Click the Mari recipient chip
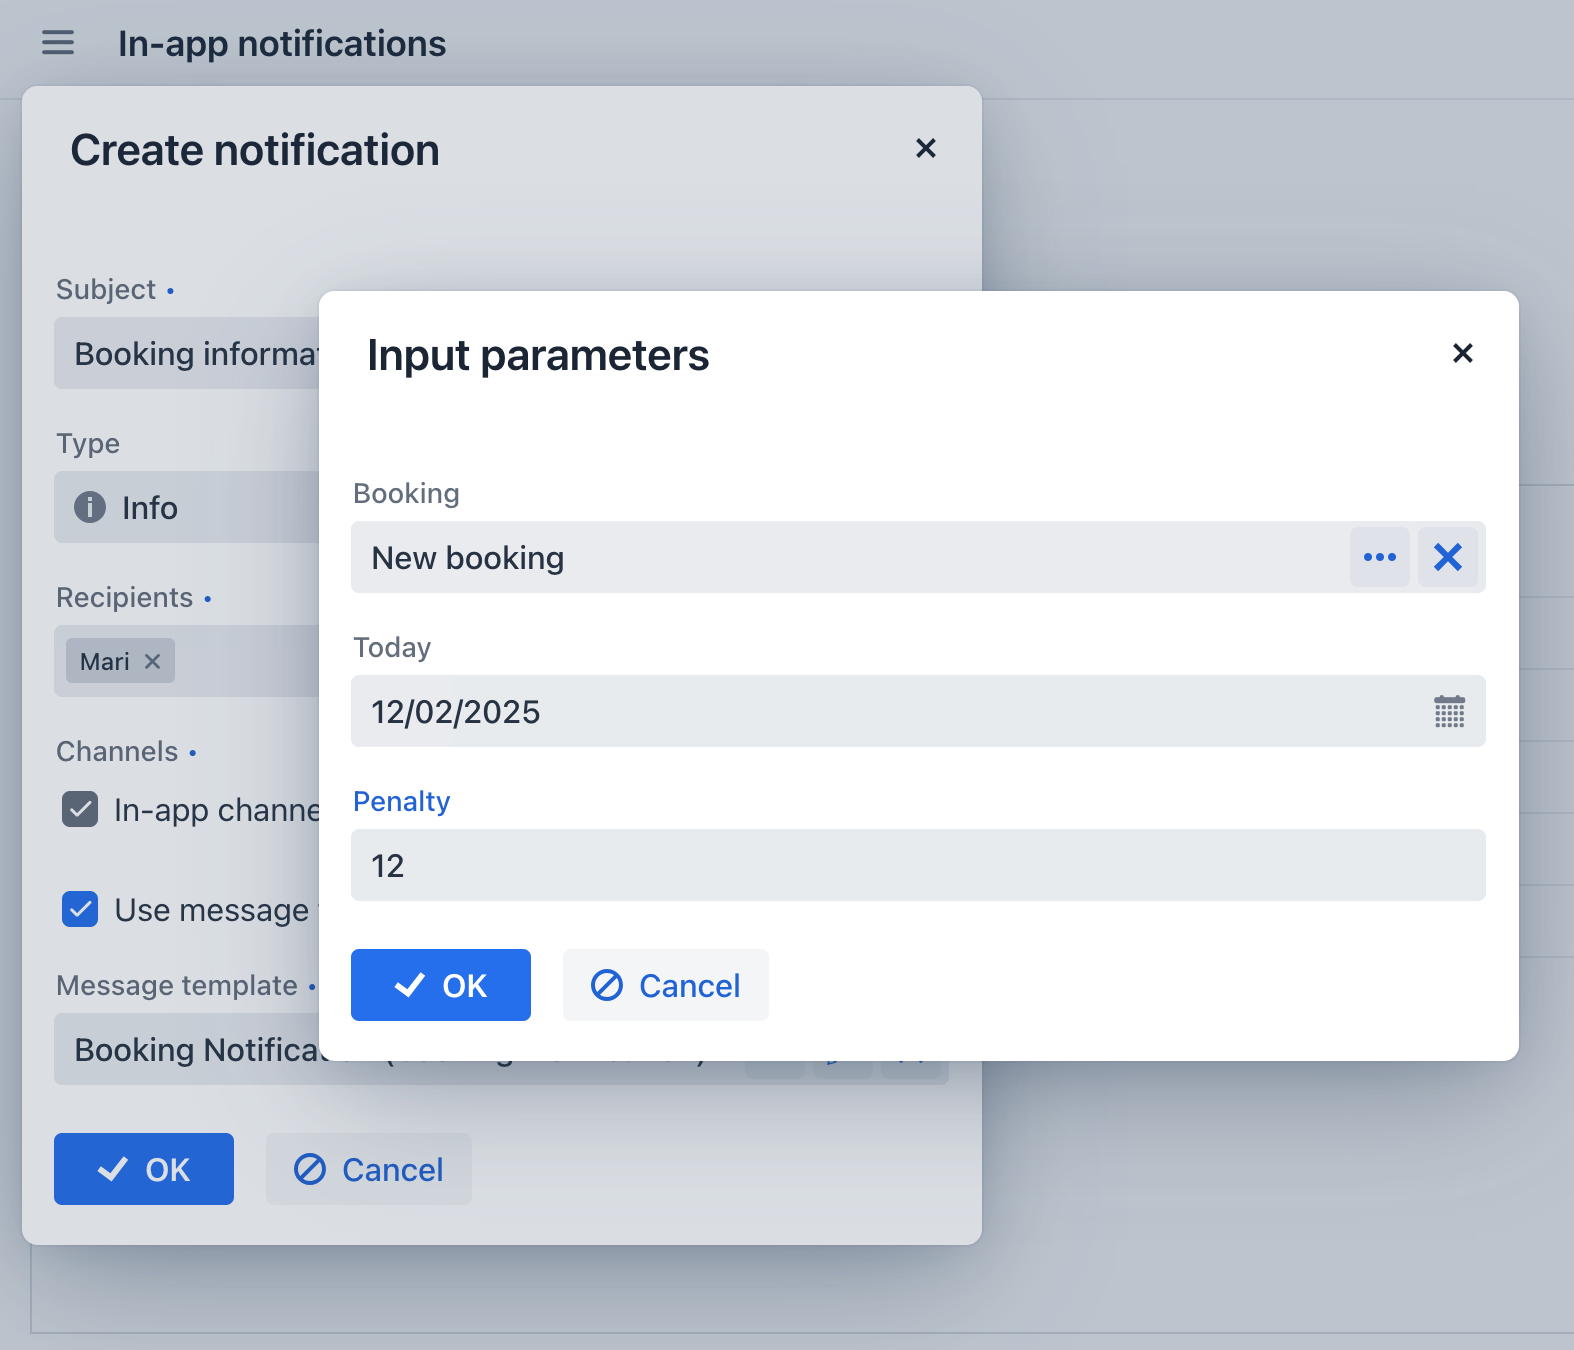This screenshot has height=1350, width=1574. 120,661
